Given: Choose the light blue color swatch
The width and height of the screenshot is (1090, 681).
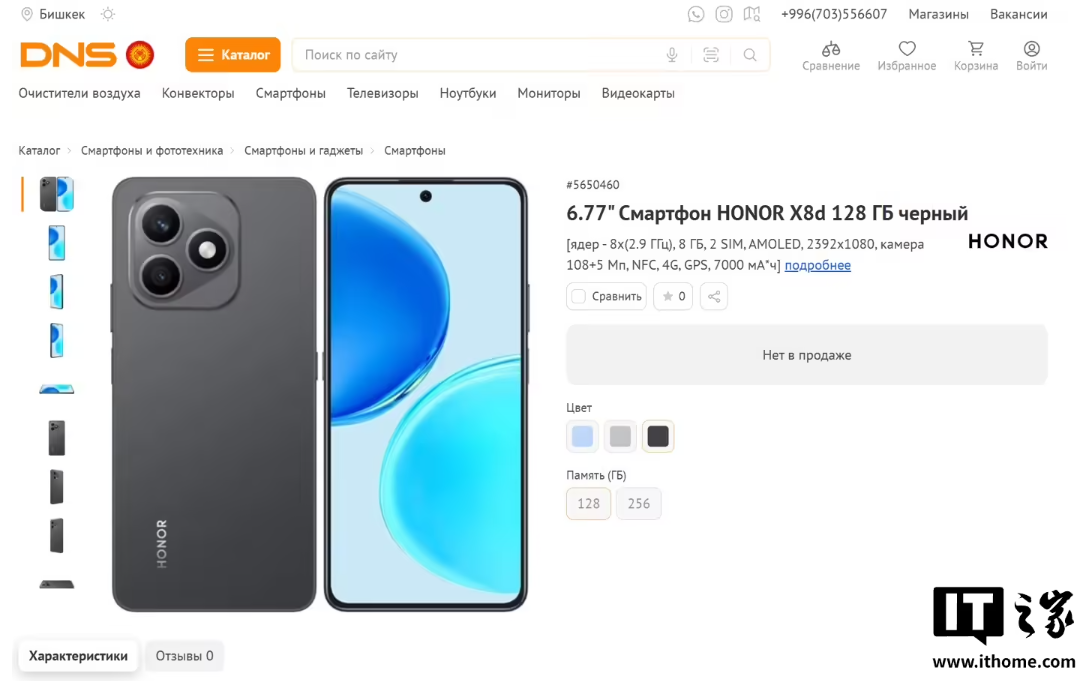Looking at the screenshot, I should pyautogui.click(x=583, y=436).
